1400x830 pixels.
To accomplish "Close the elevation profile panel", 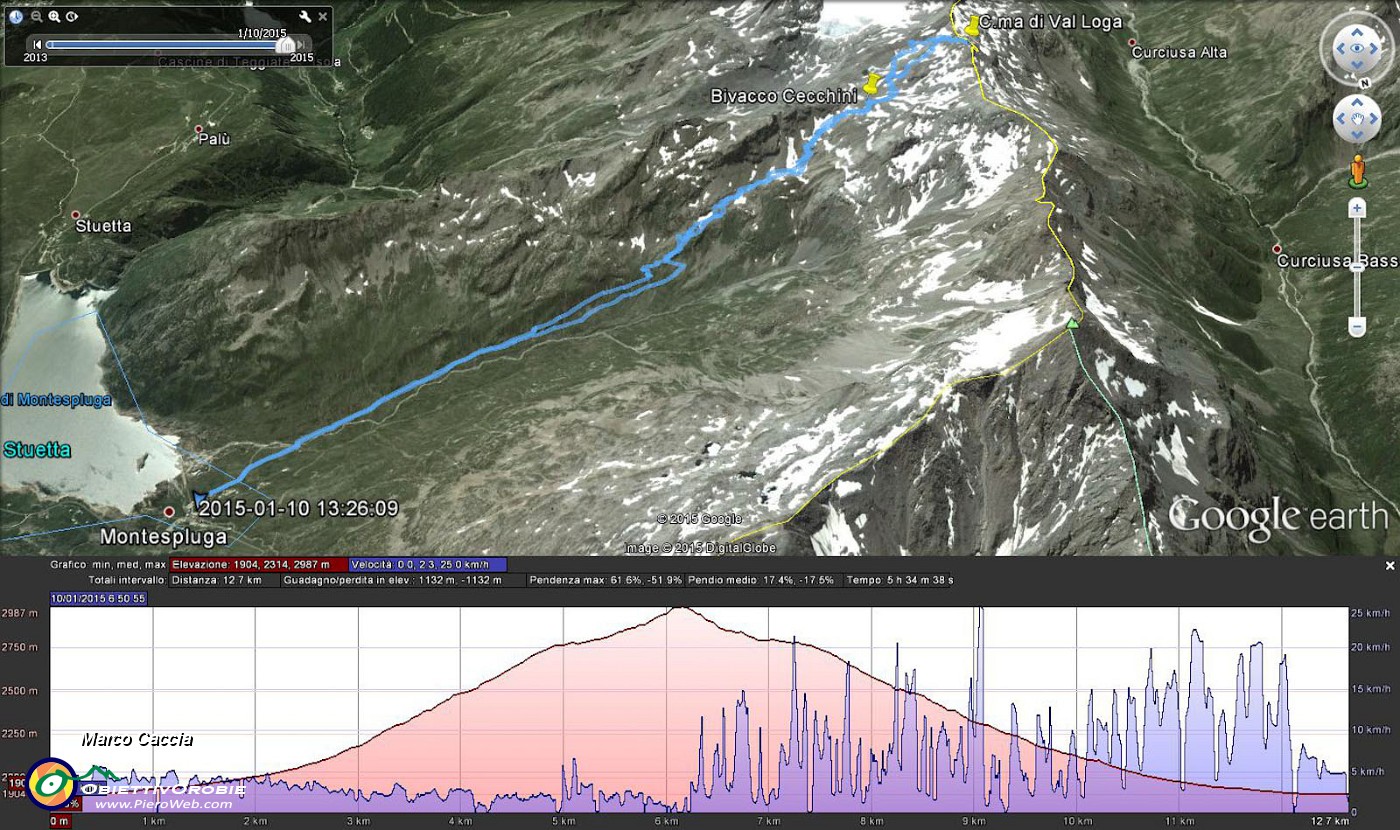I will click(x=1389, y=566).
